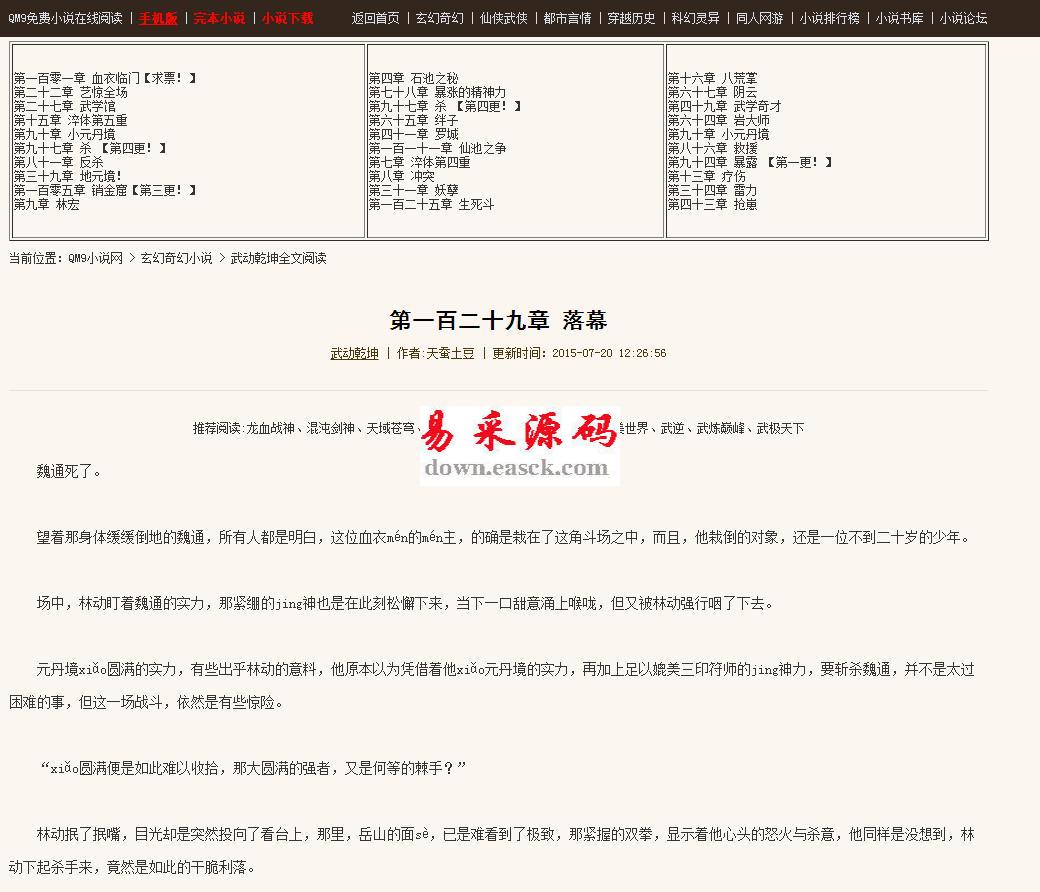Click author text 作者:天蚕土豆
The image size is (1040, 892).
coord(436,353)
